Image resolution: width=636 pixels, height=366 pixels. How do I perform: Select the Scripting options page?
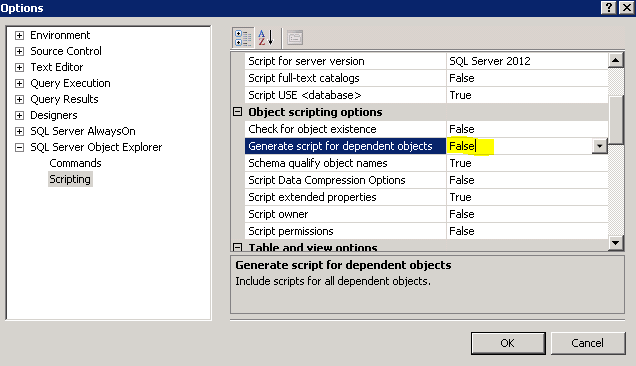(70, 179)
